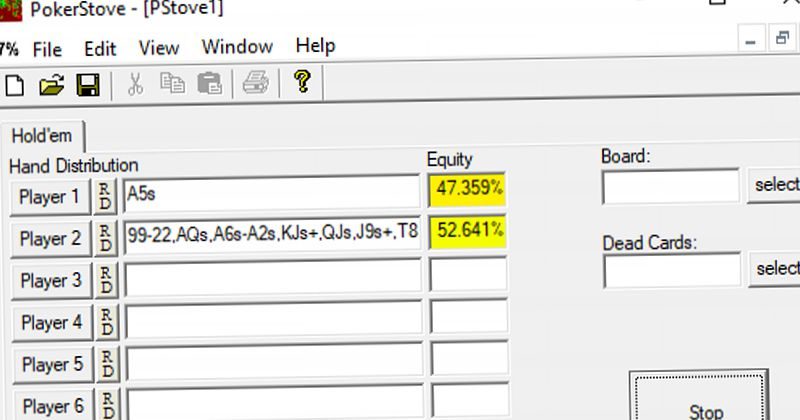This screenshot has width=800, height=420.
Task: Click the Player 6 button
Action: 54,405
